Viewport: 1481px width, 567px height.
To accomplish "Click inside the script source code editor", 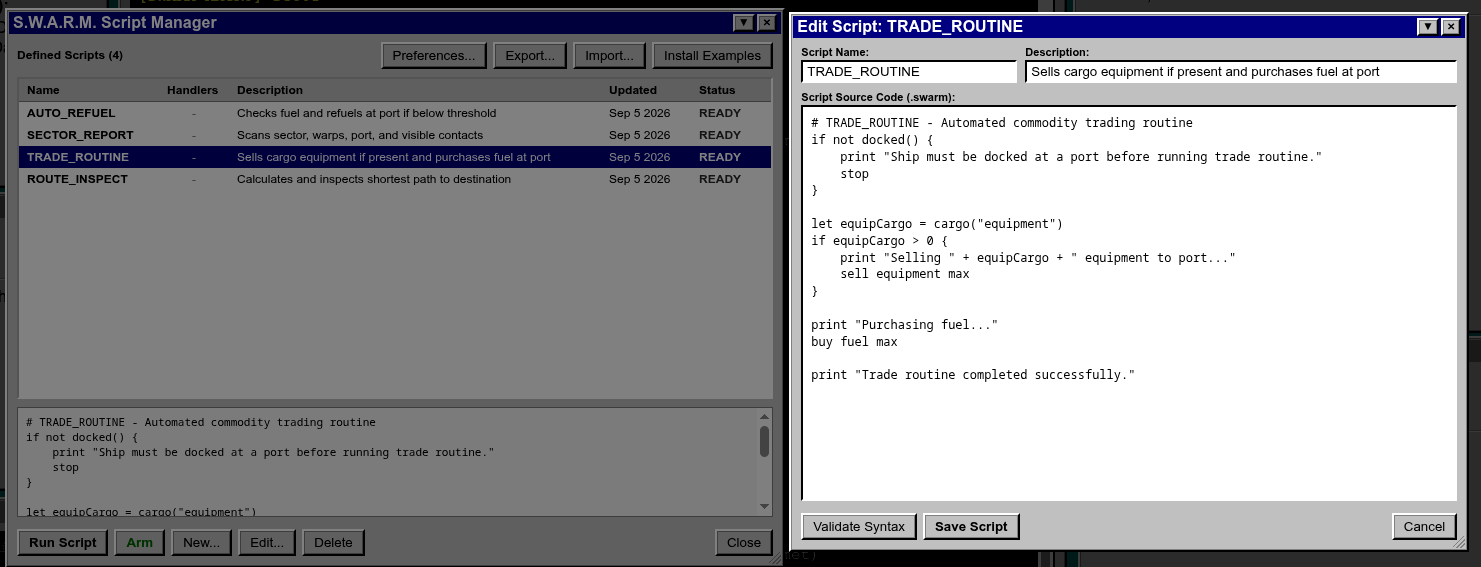I will coord(1129,303).
